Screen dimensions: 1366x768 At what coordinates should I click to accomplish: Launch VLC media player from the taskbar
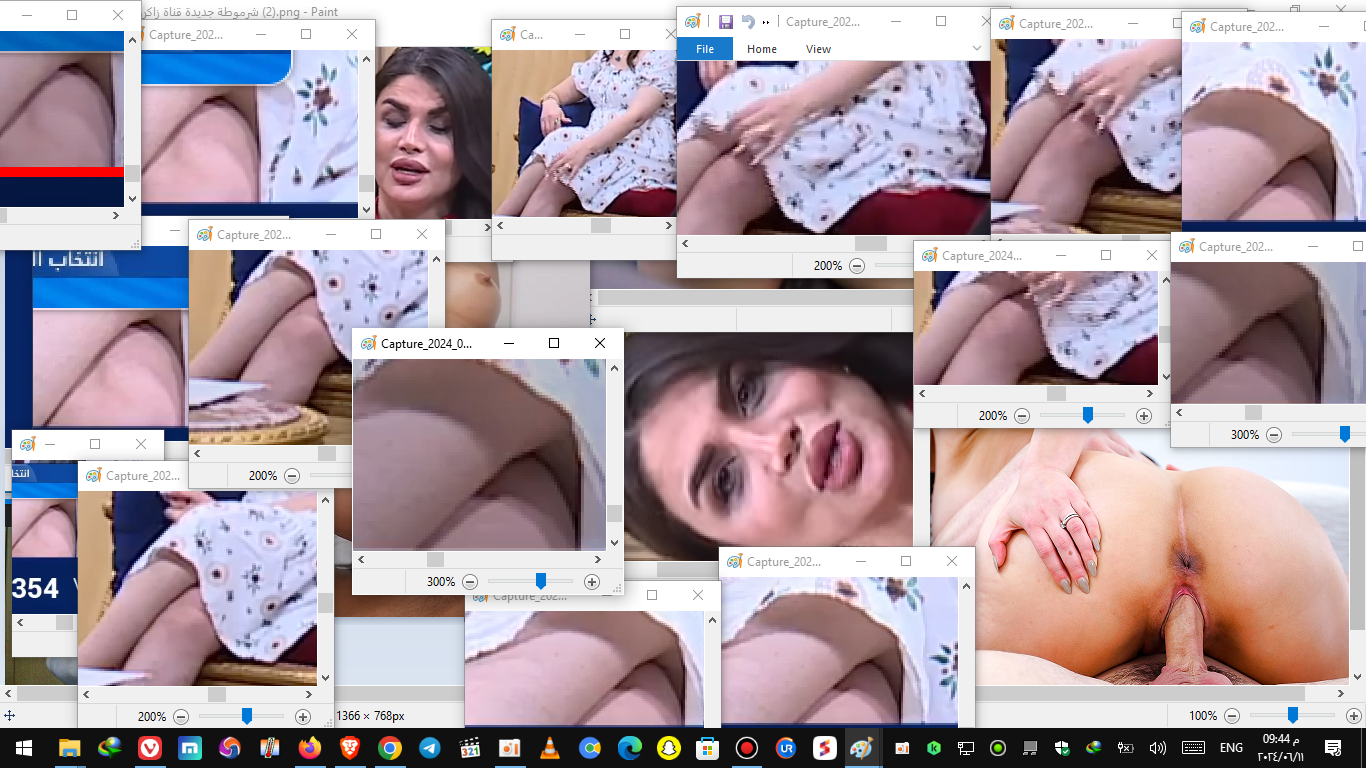550,747
